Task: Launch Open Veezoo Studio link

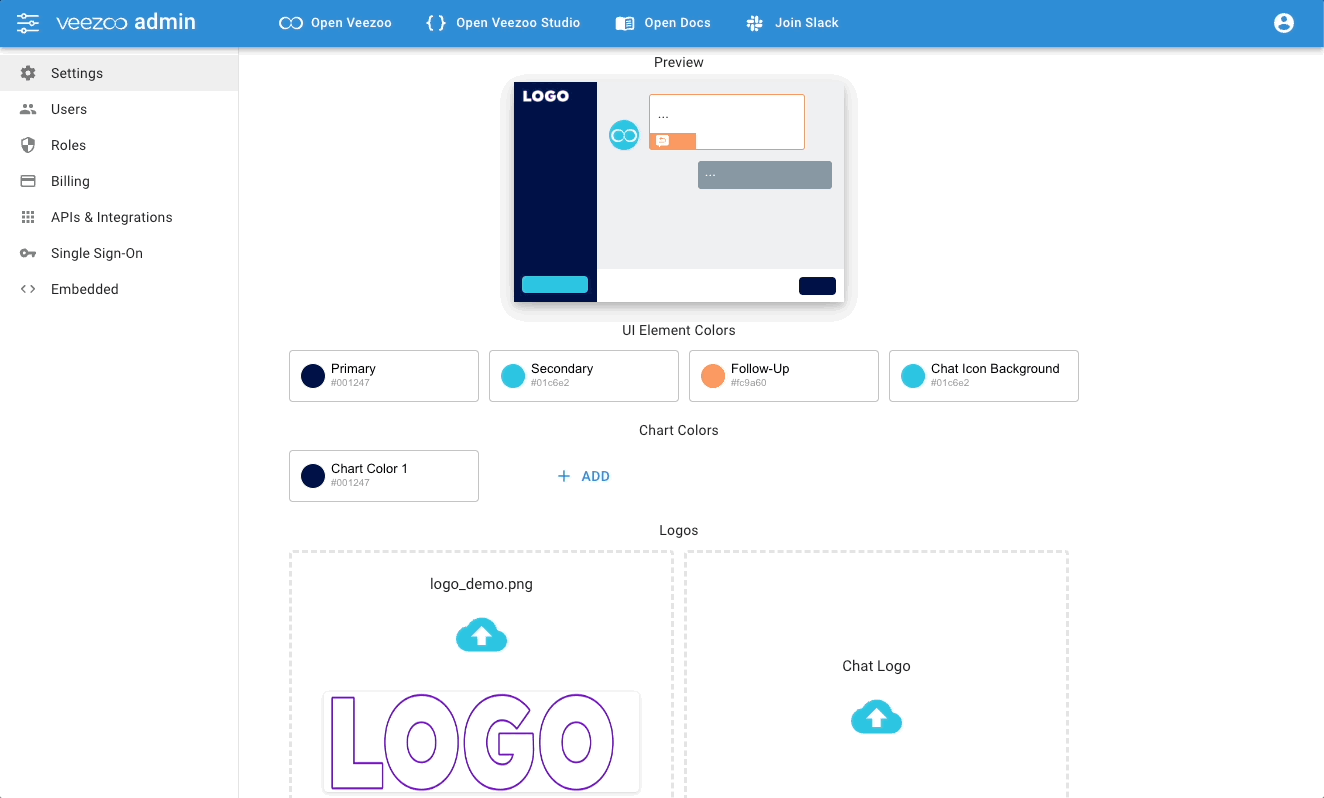Action: (x=503, y=23)
